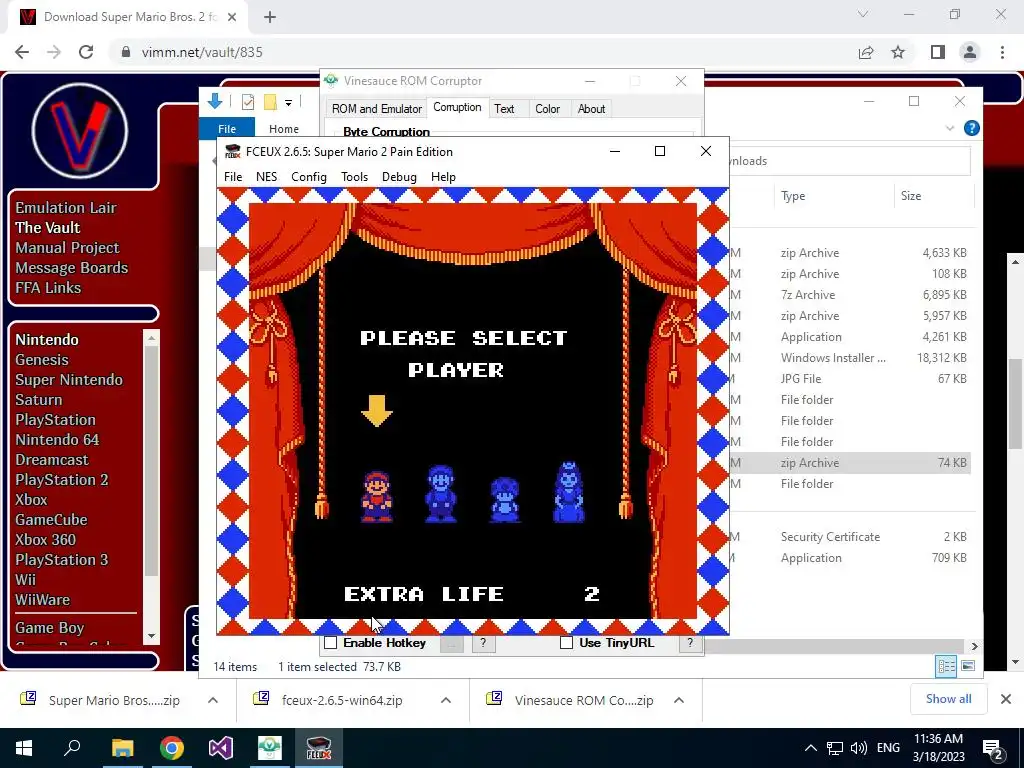The width and height of the screenshot is (1024, 768).
Task: Open the Debug menu in FCEUX
Action: click(399, 177)
